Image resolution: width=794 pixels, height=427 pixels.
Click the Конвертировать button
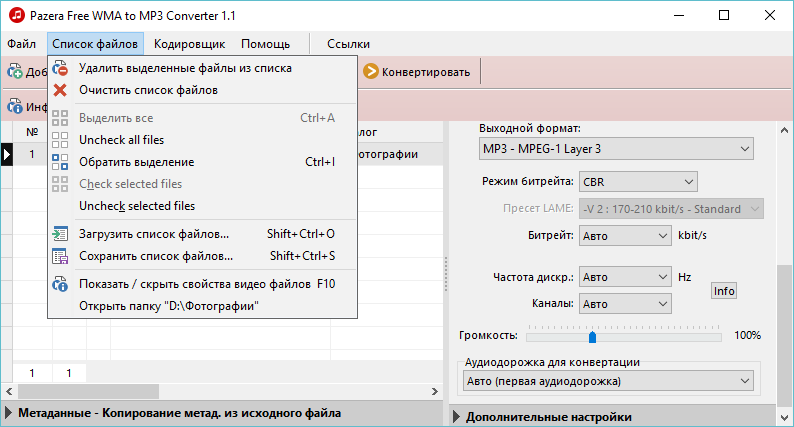click(417, 71)
